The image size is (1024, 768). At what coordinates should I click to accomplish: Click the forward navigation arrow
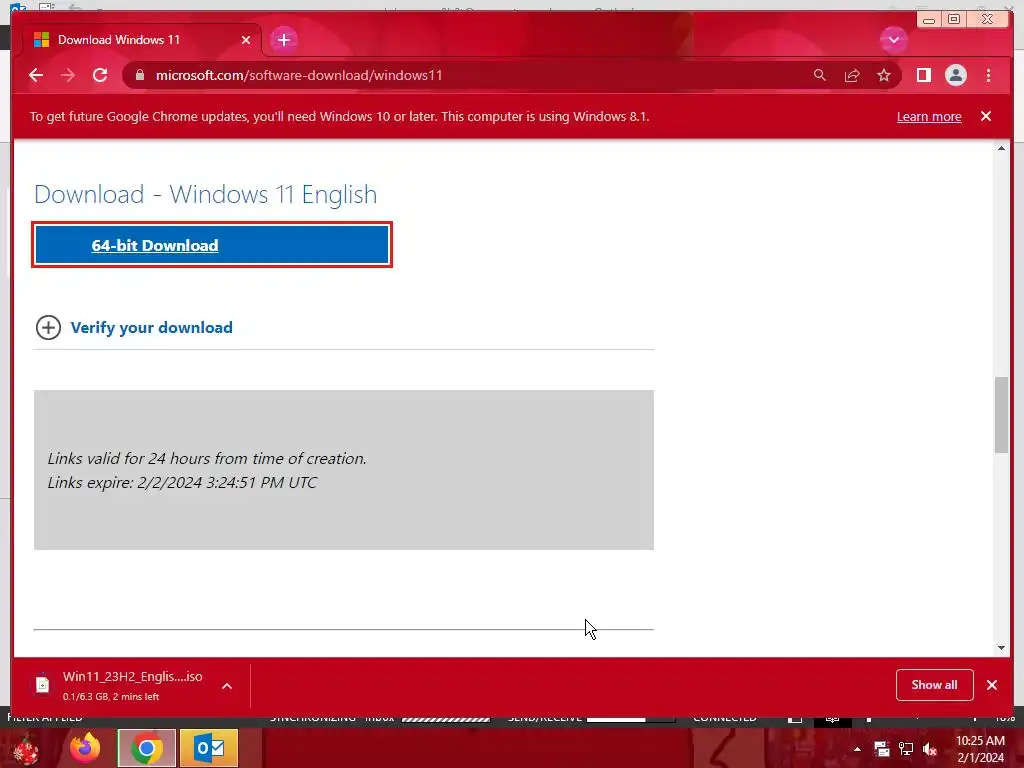68,75
